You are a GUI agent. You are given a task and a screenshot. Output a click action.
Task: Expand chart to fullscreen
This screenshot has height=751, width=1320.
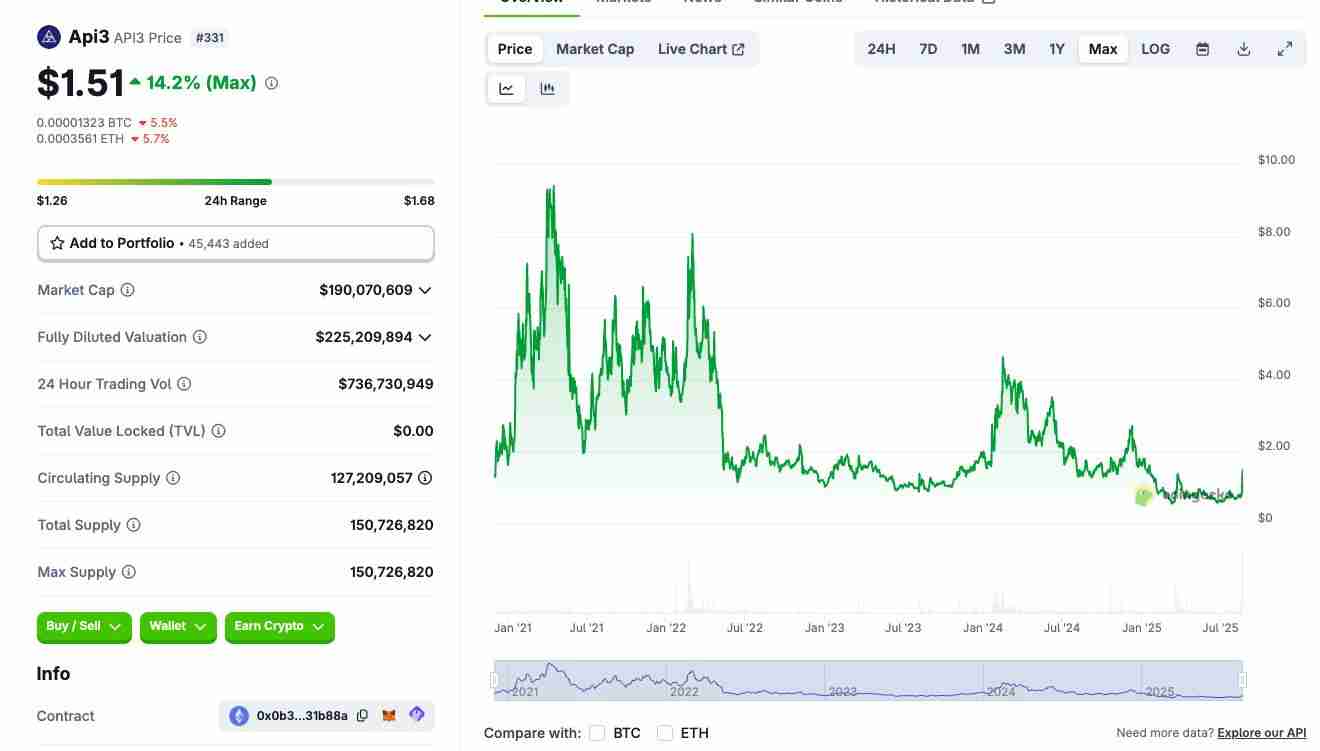tap(1285, 49)
